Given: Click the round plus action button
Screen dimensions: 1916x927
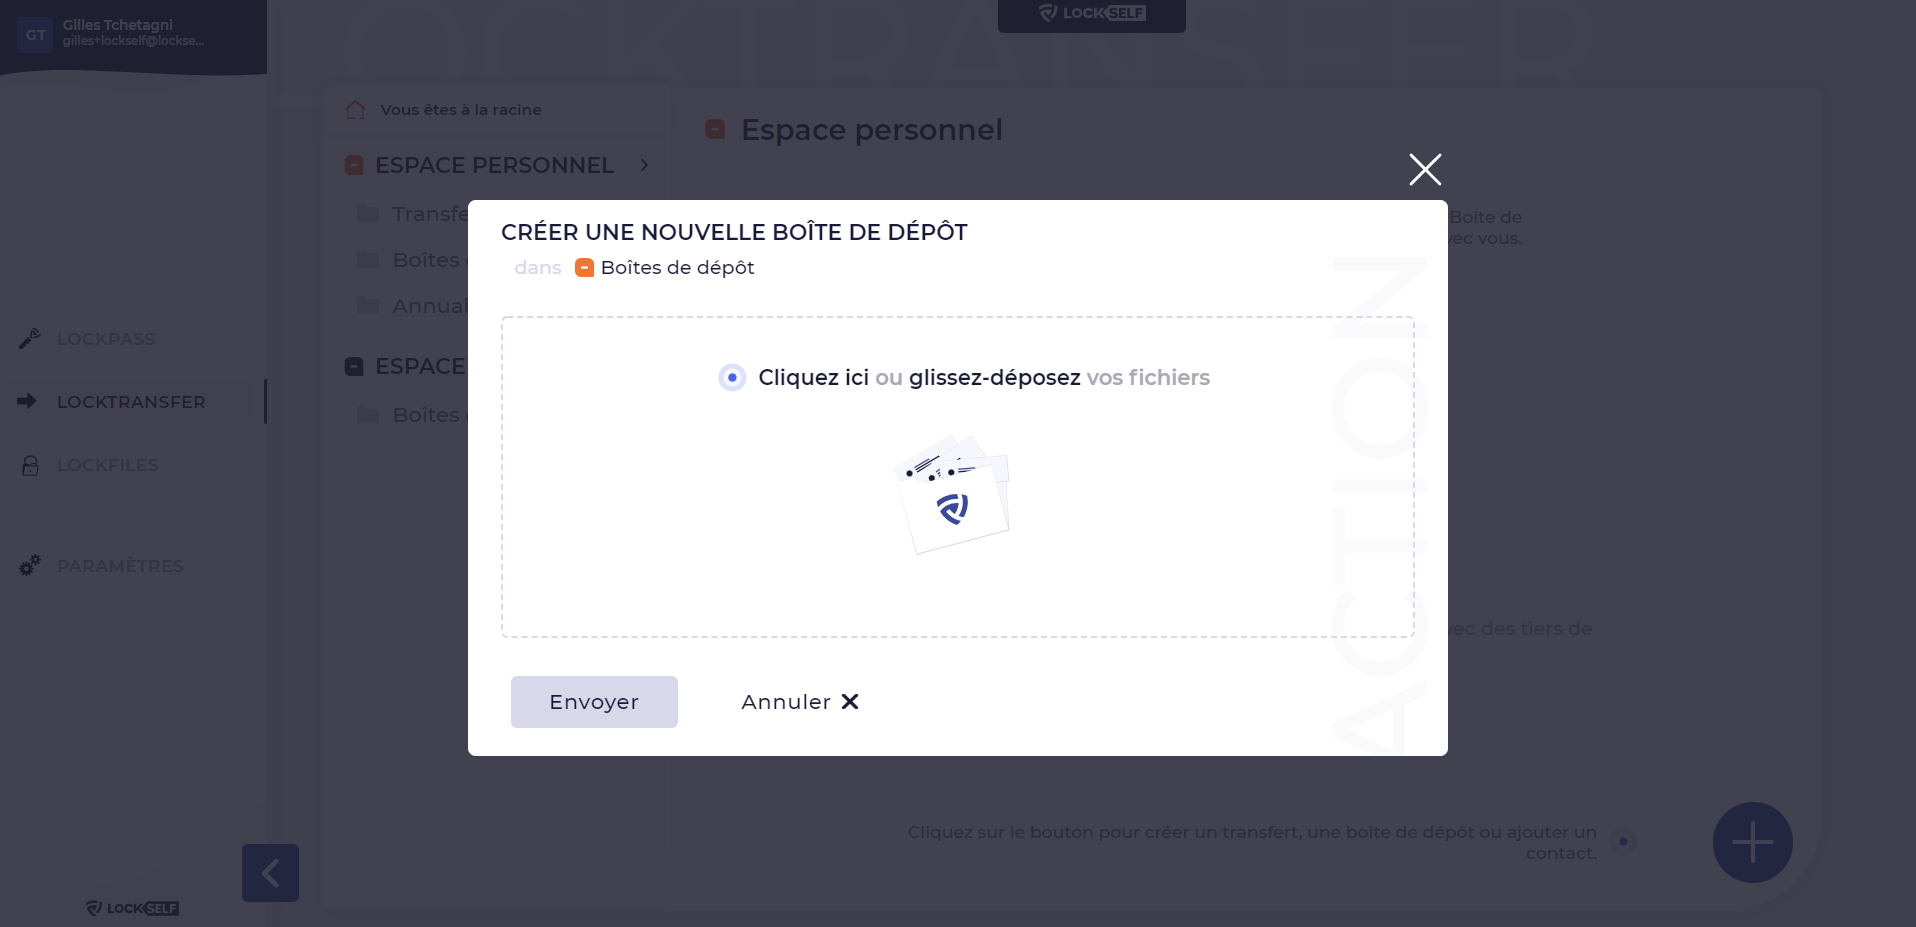Looking at the screenshot, I should tap(1752, 842).
